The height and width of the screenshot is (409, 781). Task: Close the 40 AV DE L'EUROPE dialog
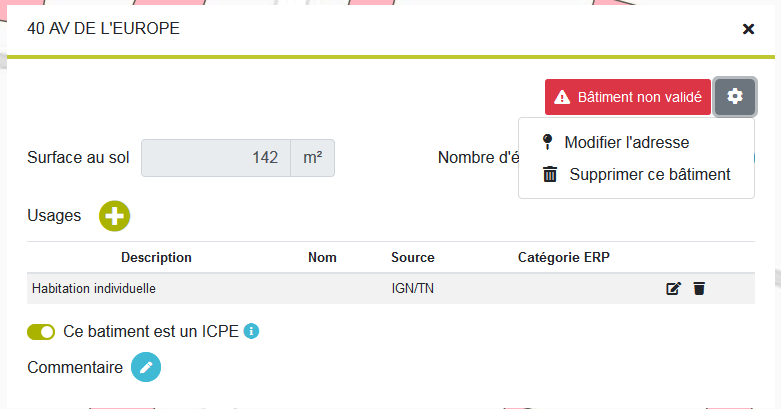[x=748, y=29]
